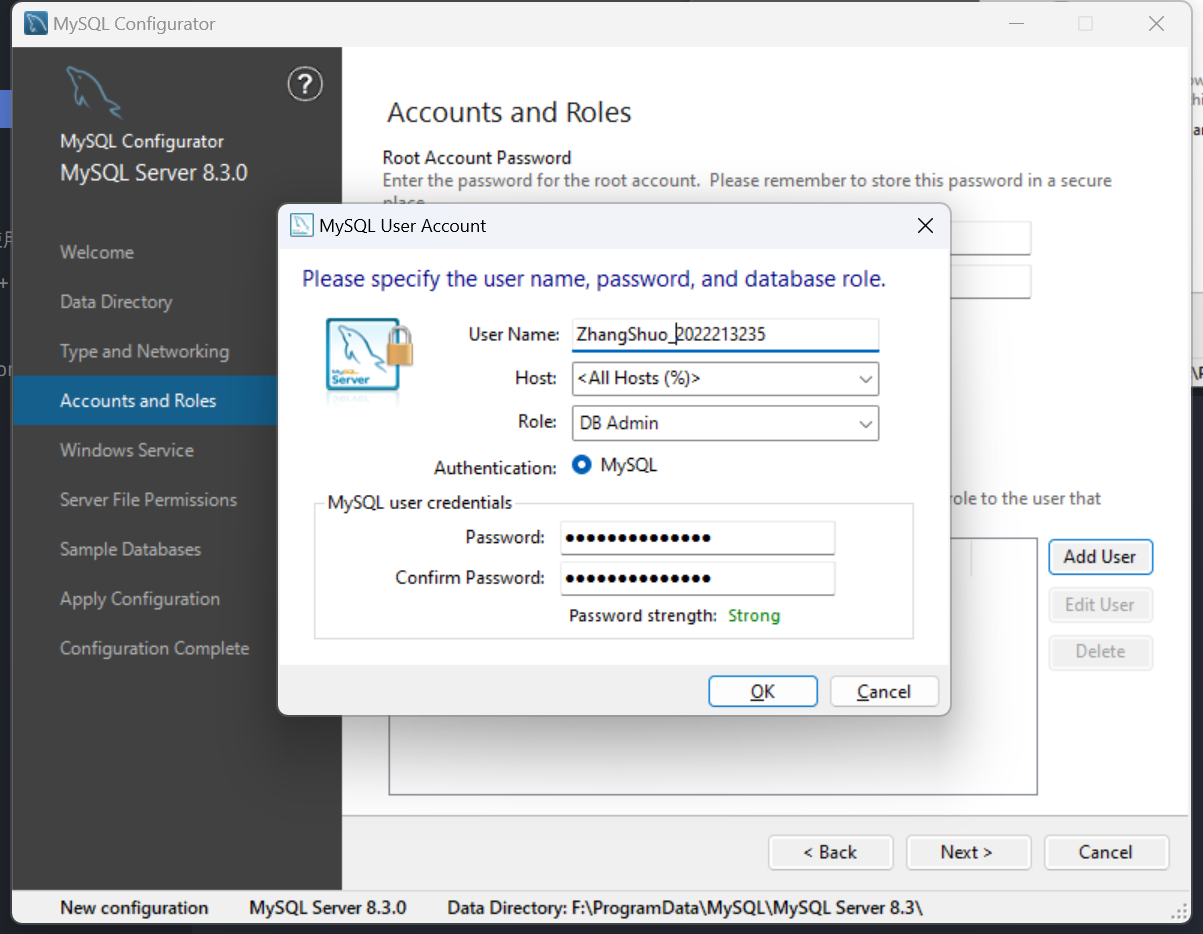Go to the Type and Networking step

pyautogui.click(x=145, y=351)
